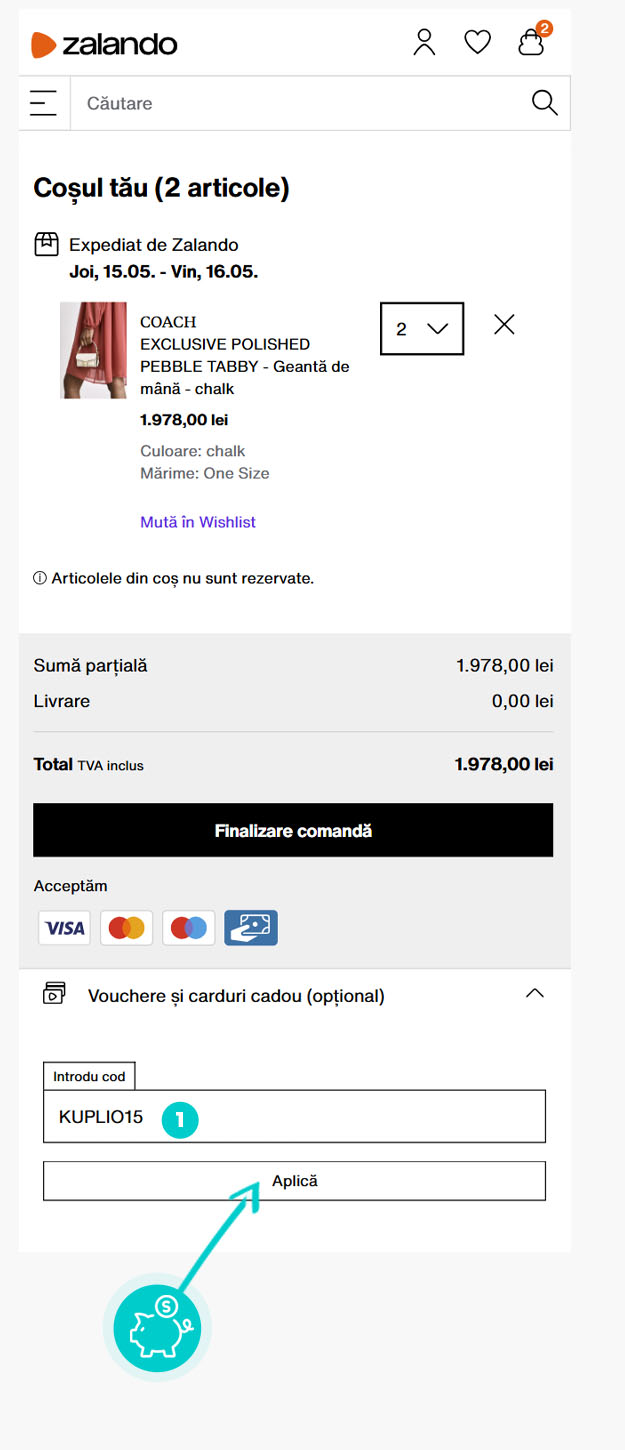Click Finalizare comandă button
625x1450 pixels.
tap(293, 830)
